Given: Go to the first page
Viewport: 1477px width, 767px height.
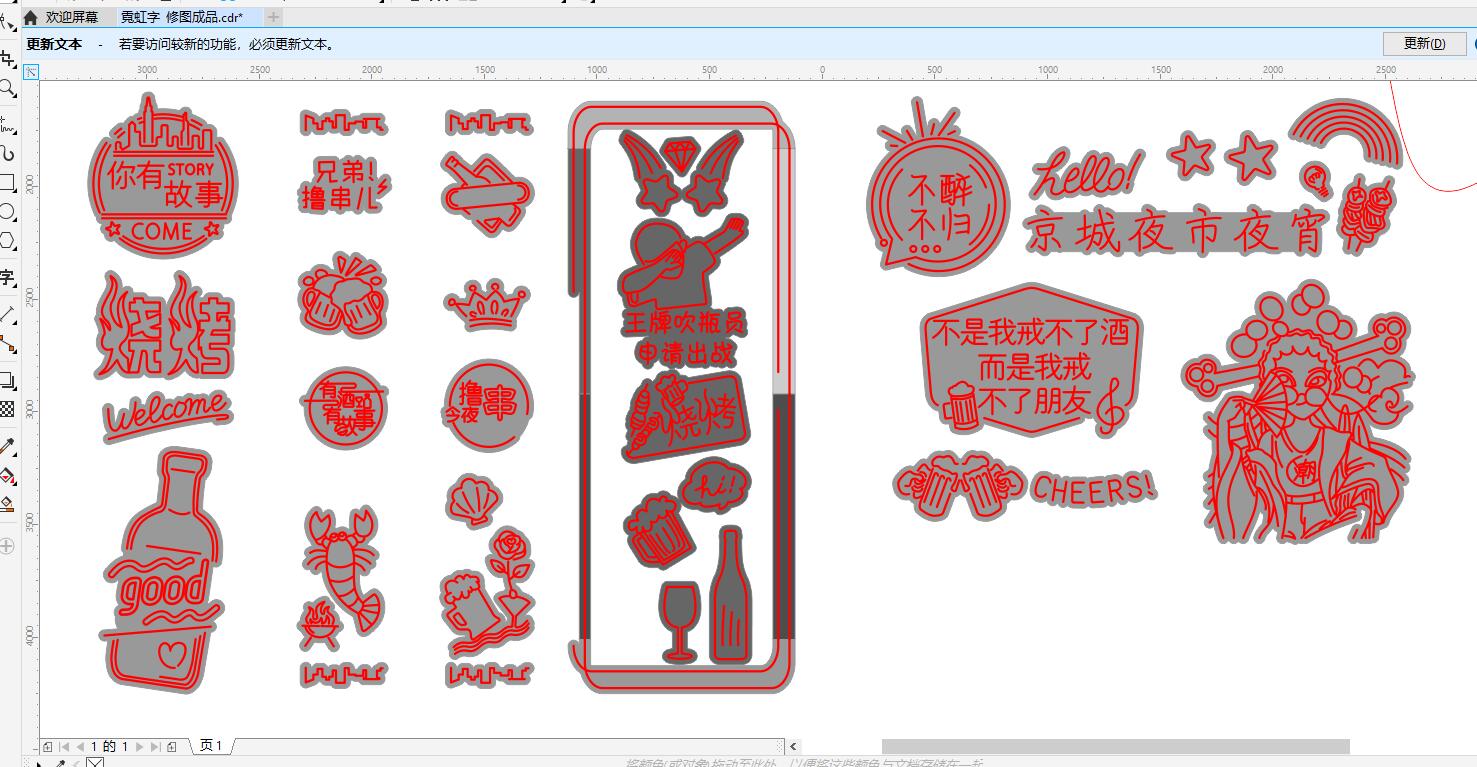Looking at the screenshot, I should 65,746.
